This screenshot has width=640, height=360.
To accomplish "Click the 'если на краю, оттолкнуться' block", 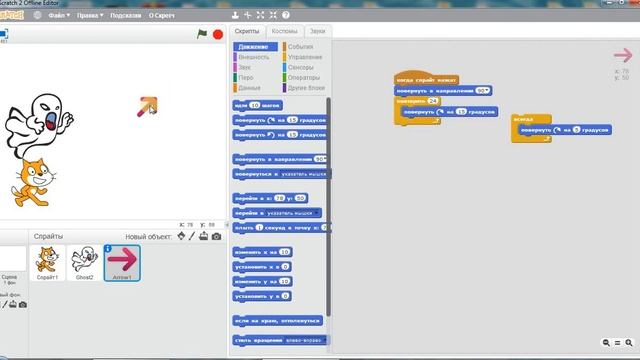I will 278,321.
